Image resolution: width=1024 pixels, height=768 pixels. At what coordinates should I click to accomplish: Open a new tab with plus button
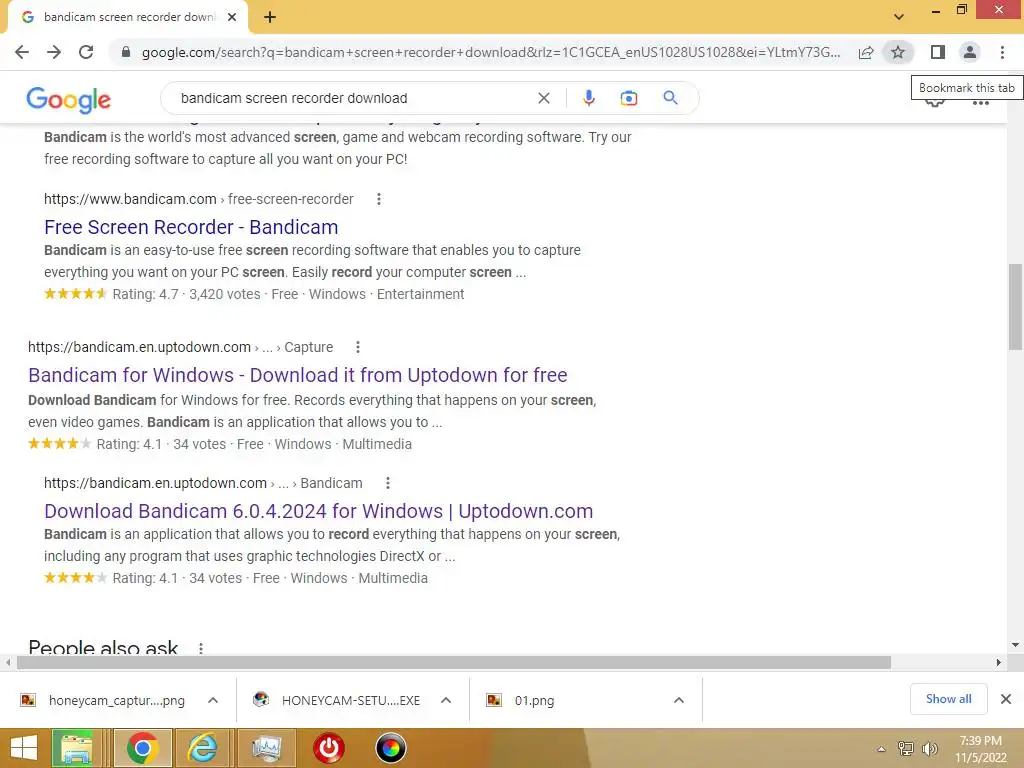(x=270, y=18)
